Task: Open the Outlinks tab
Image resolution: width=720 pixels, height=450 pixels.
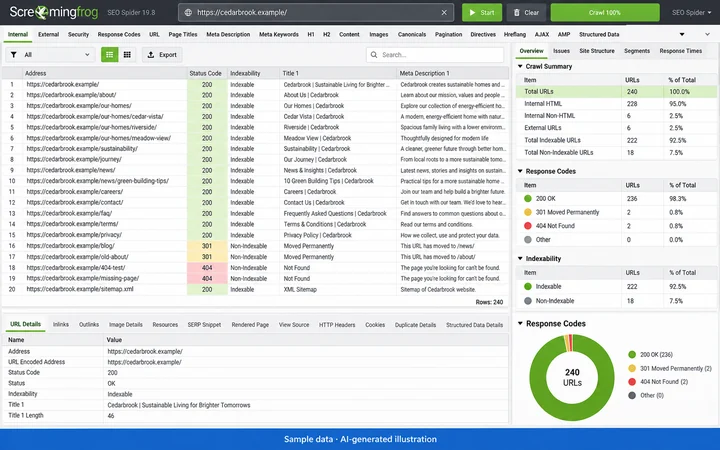Action: [x=89, y=325]
